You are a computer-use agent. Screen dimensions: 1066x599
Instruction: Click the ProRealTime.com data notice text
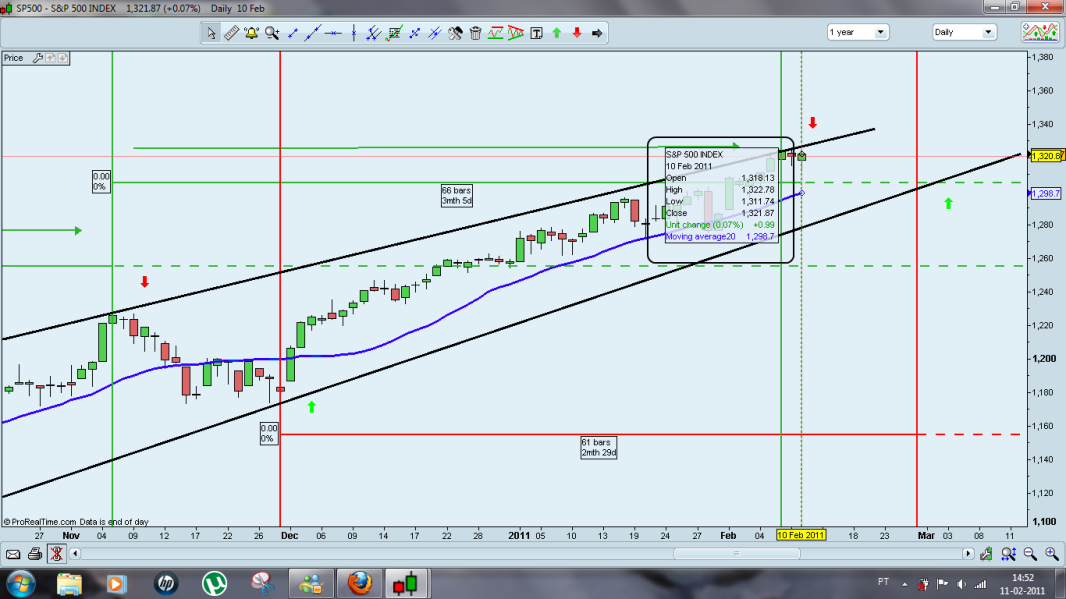76,522
